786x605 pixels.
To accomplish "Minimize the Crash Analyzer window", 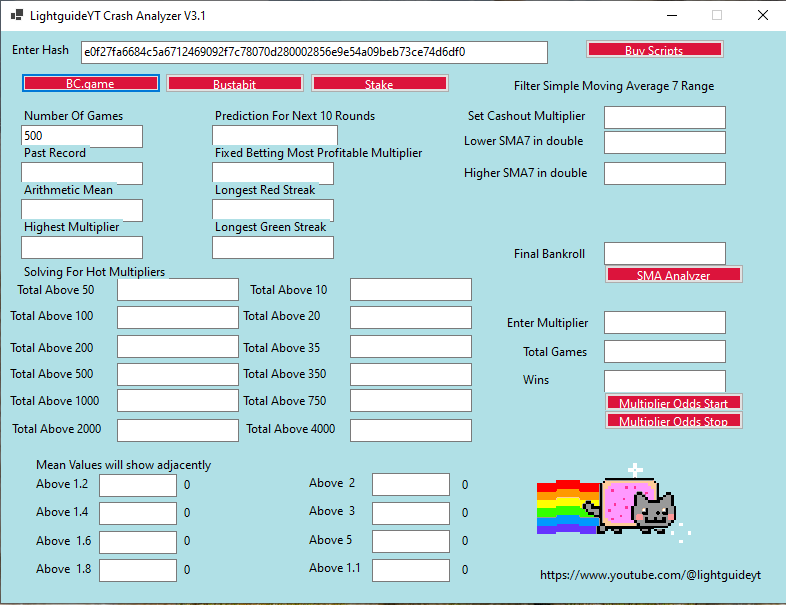I will [x=670, y=16].
